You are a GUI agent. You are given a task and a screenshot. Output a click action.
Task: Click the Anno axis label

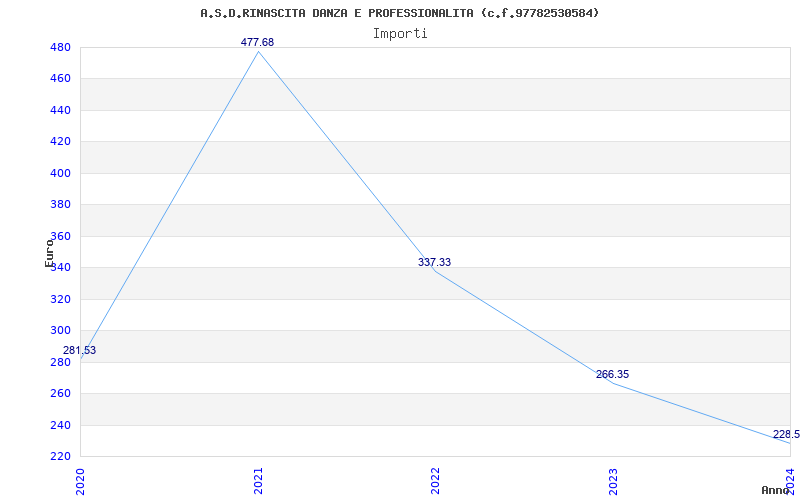(776, 490)
